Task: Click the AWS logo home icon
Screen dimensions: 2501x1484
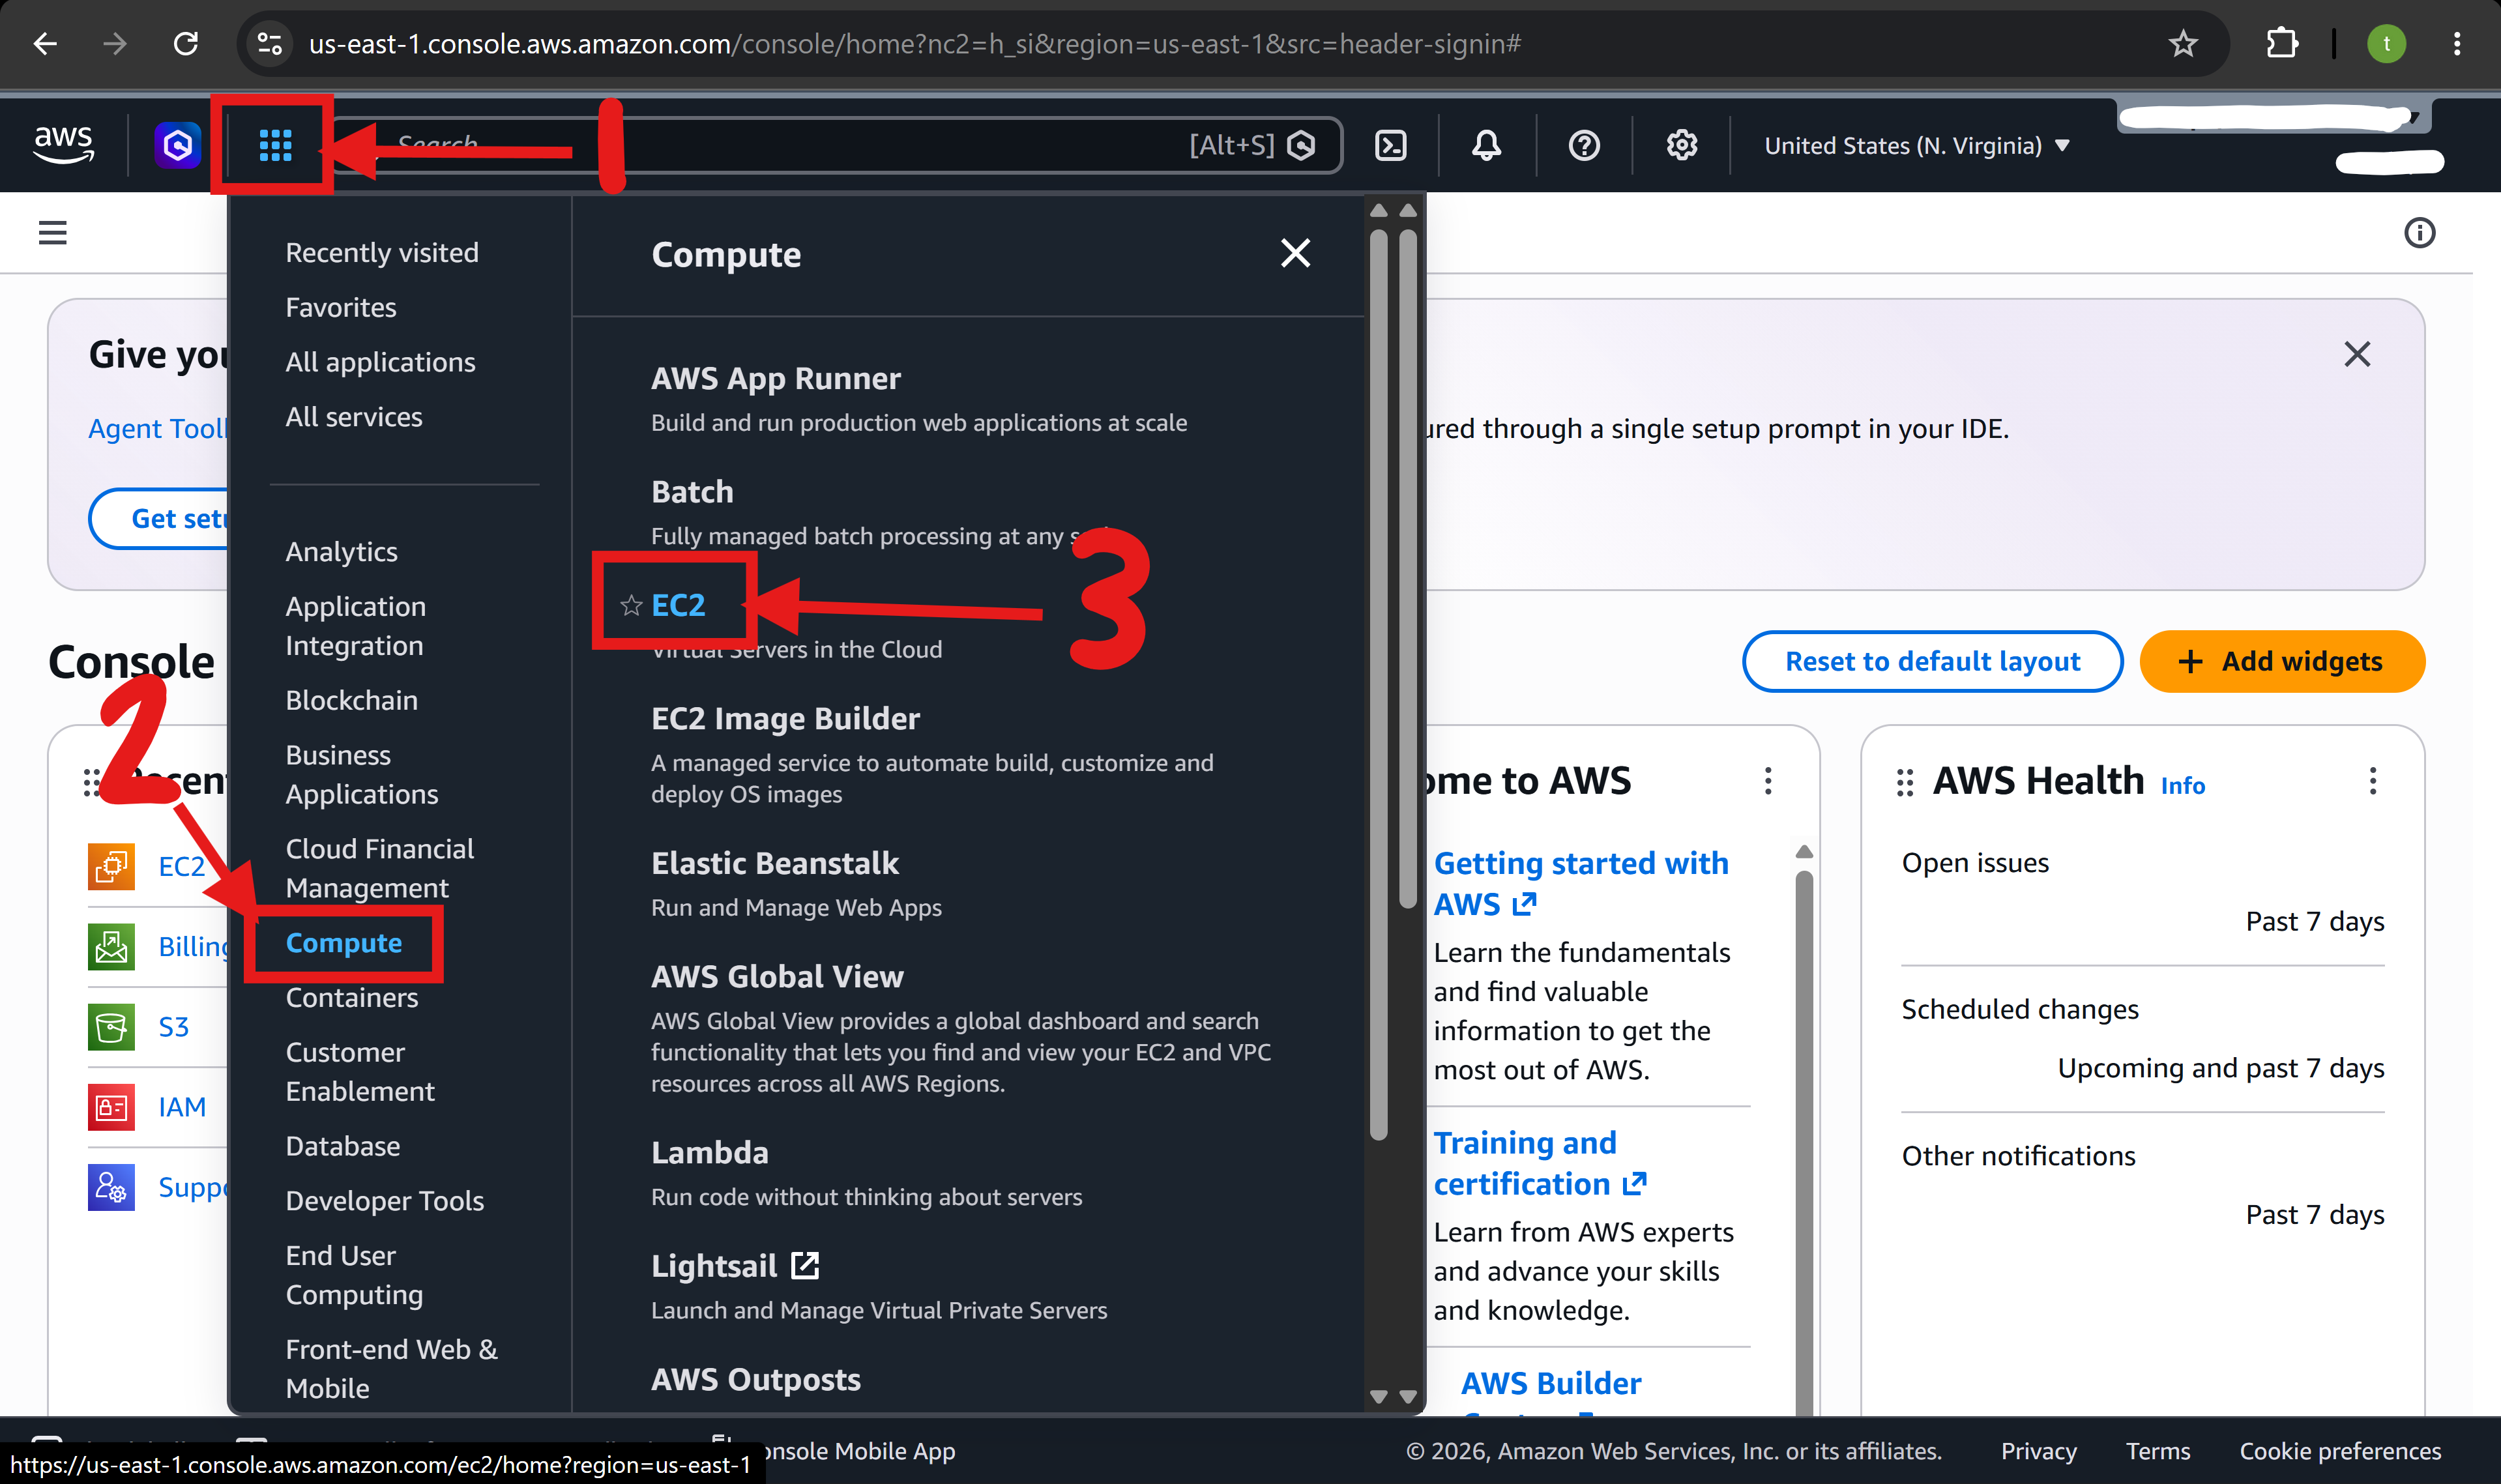Action: [63, 146]
